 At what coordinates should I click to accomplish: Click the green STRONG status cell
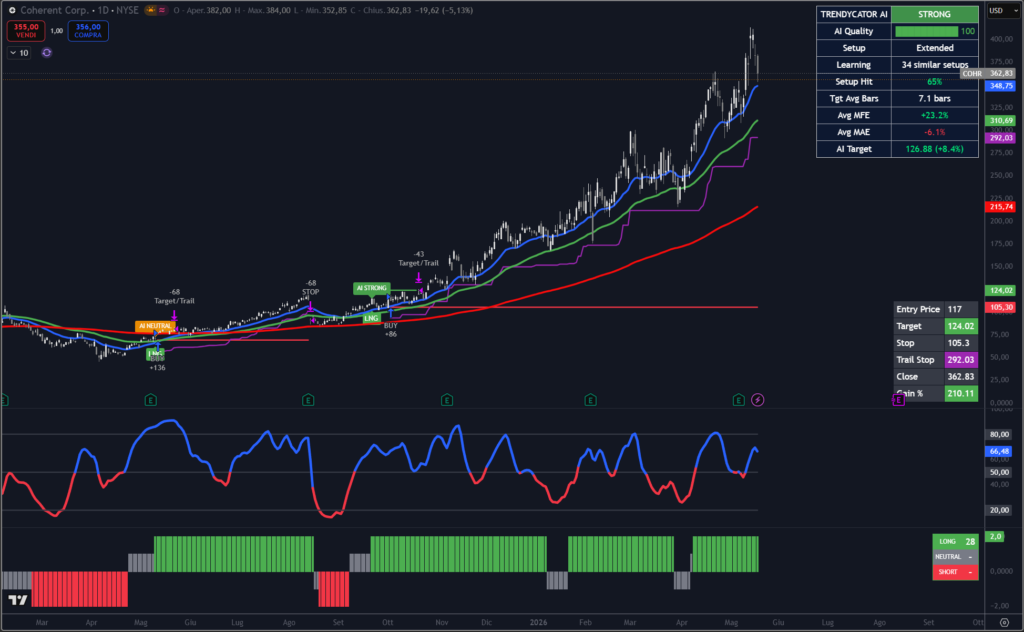pyautogui.click(x=935, y=14)
